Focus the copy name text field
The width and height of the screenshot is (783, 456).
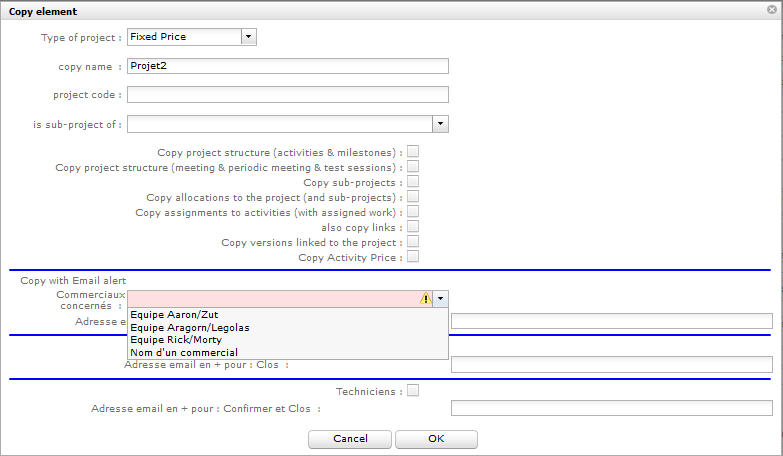288,66
